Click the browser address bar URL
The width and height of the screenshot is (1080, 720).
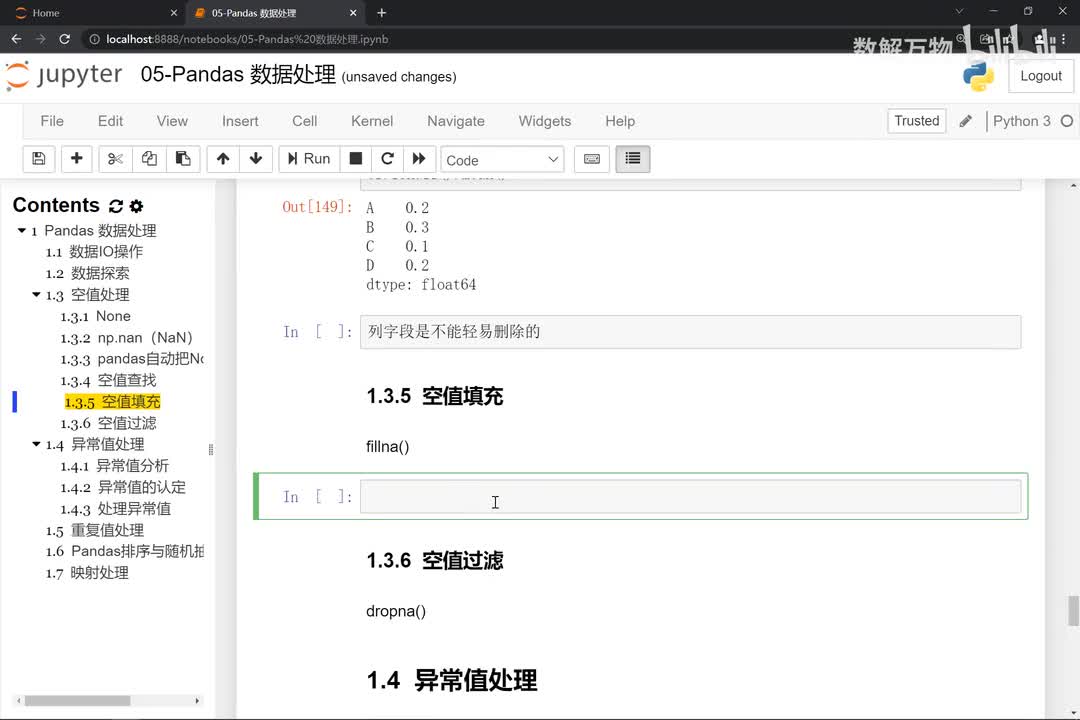pos(247,39)
